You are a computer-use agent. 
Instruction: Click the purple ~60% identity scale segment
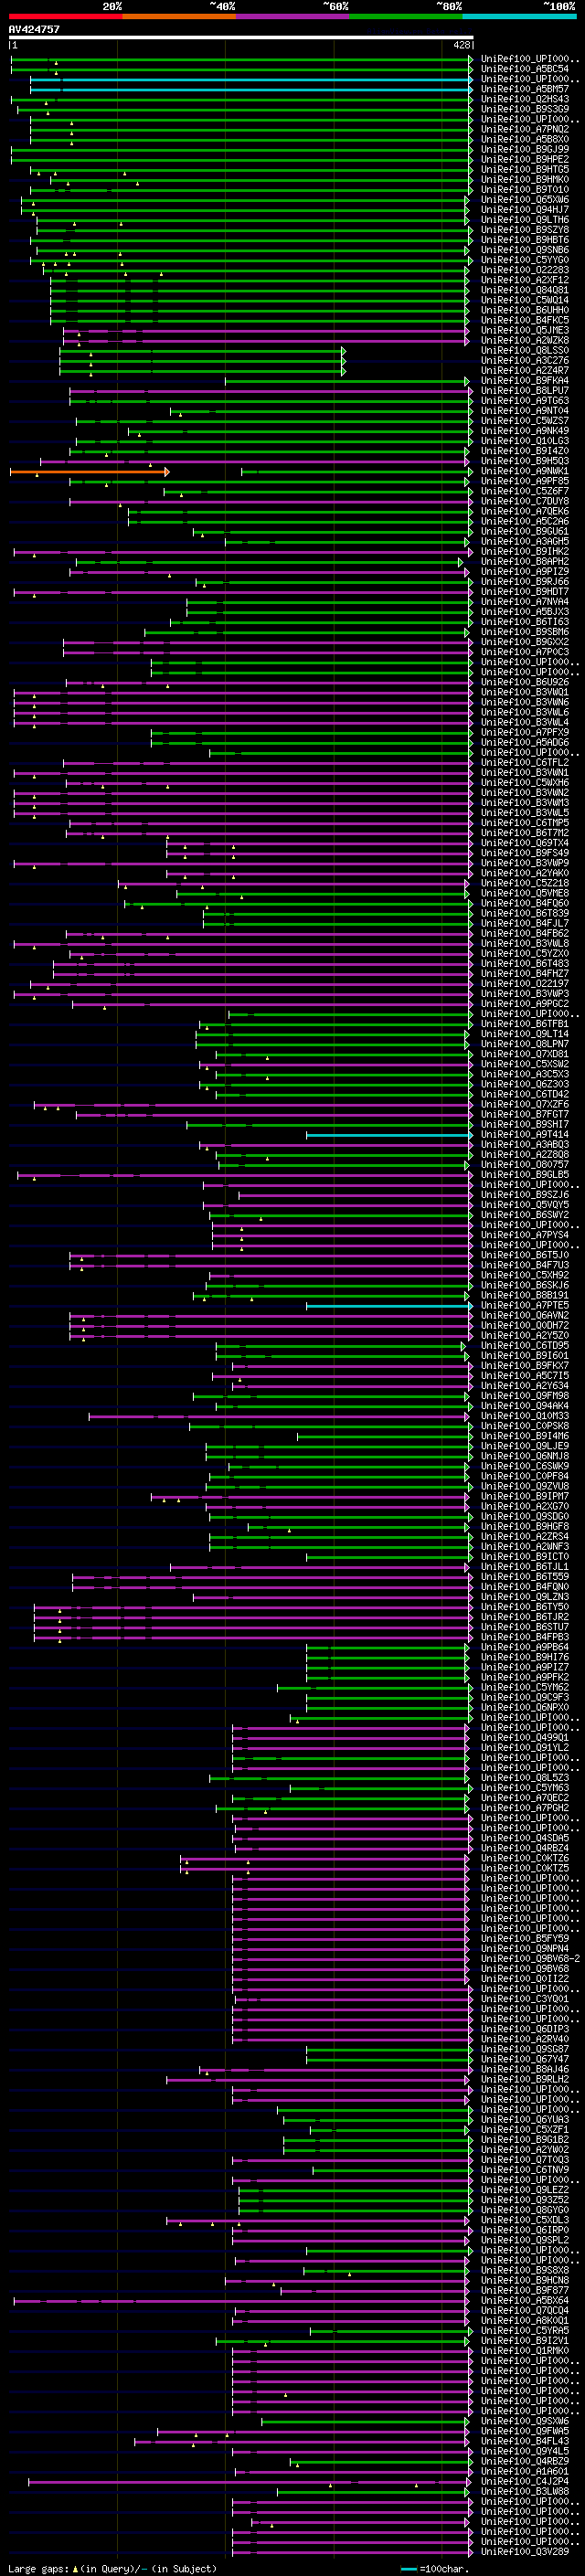[292, 16]
